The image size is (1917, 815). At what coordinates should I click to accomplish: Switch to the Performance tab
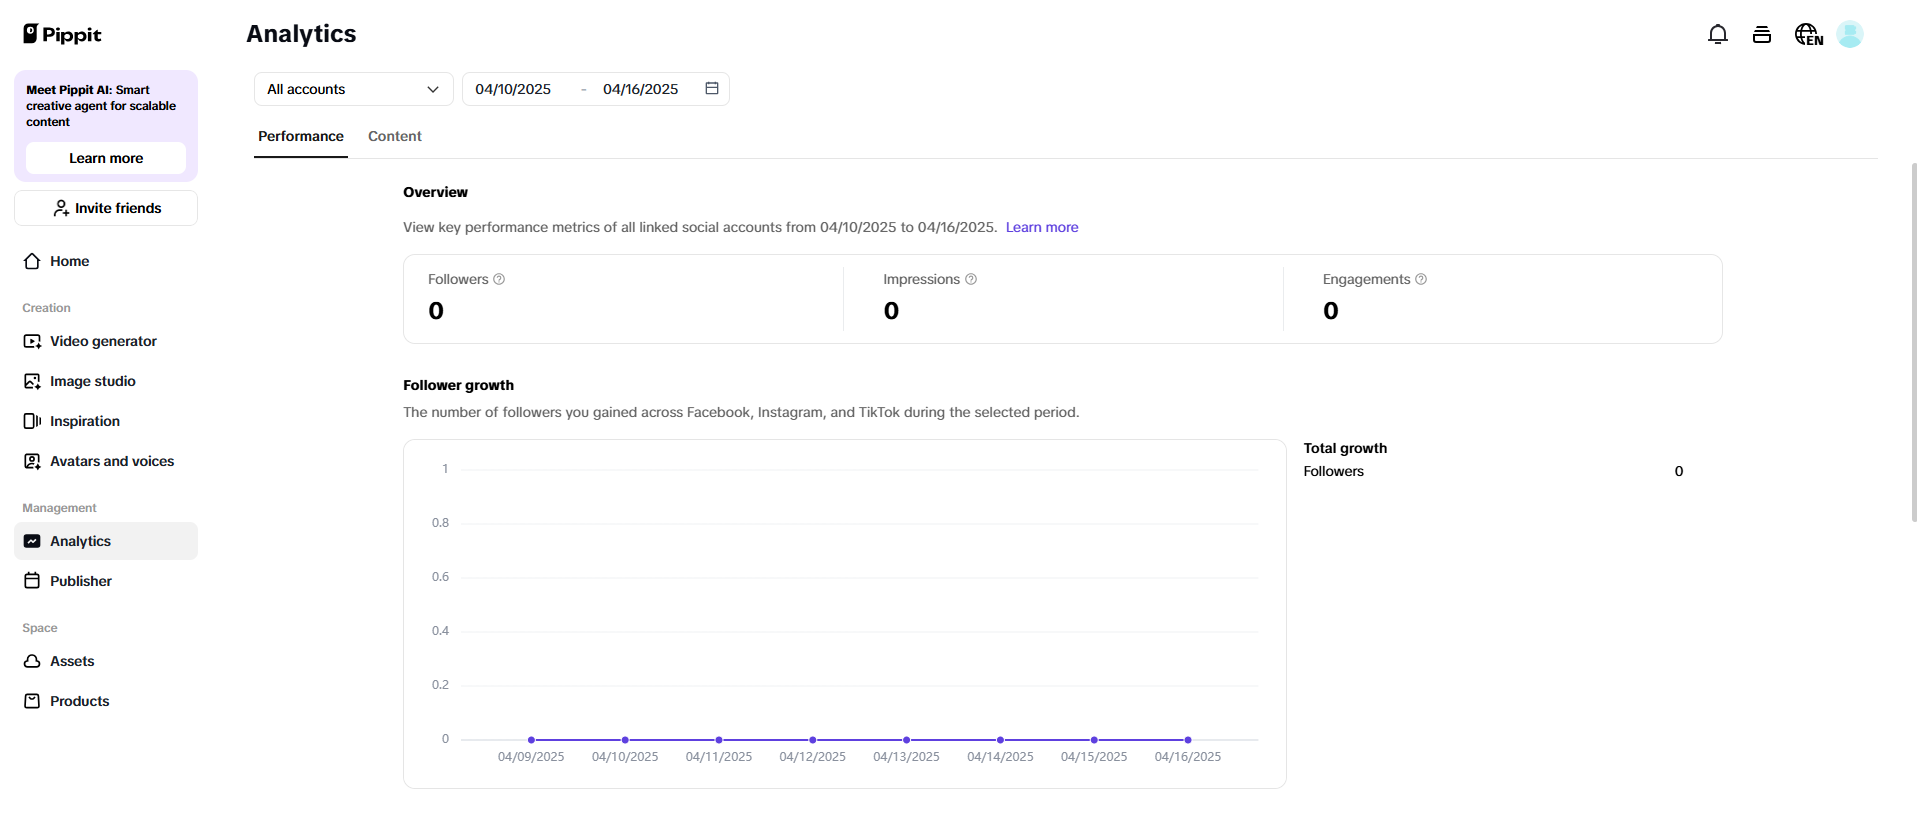(x=301, y=136)
